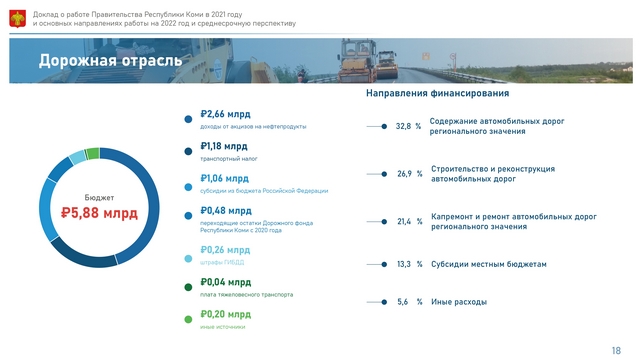Viewport: 640px width, 360px height.
Task: Select the Дорожная отрасль title
Action: 110,60
